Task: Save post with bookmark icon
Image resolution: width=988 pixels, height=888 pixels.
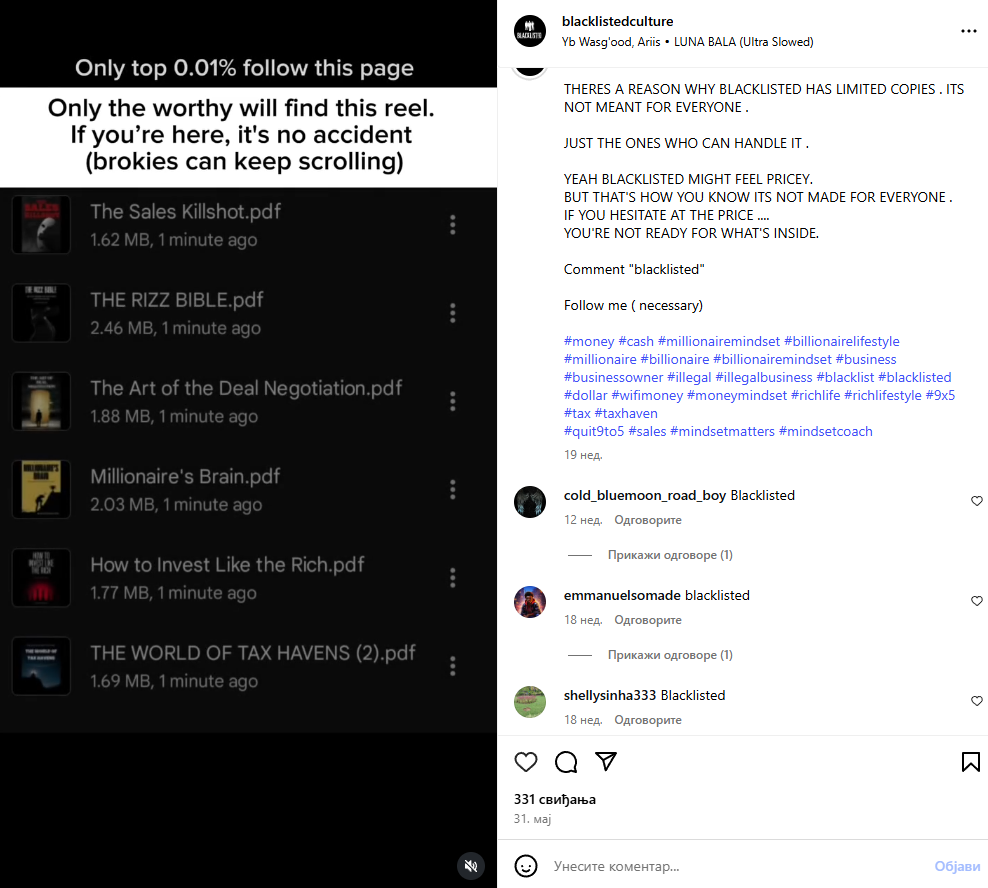Action: 970,762
